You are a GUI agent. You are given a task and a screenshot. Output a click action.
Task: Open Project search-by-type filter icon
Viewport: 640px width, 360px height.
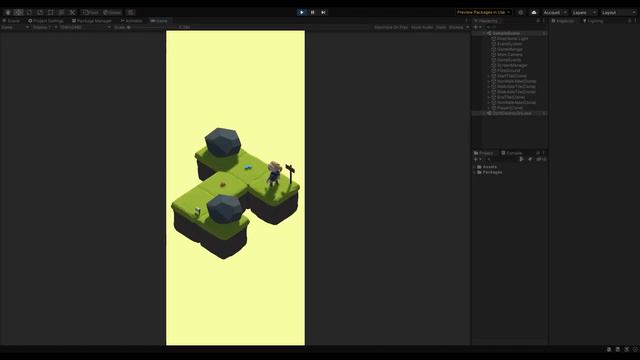pyautogui.click(x=522, y=159)
